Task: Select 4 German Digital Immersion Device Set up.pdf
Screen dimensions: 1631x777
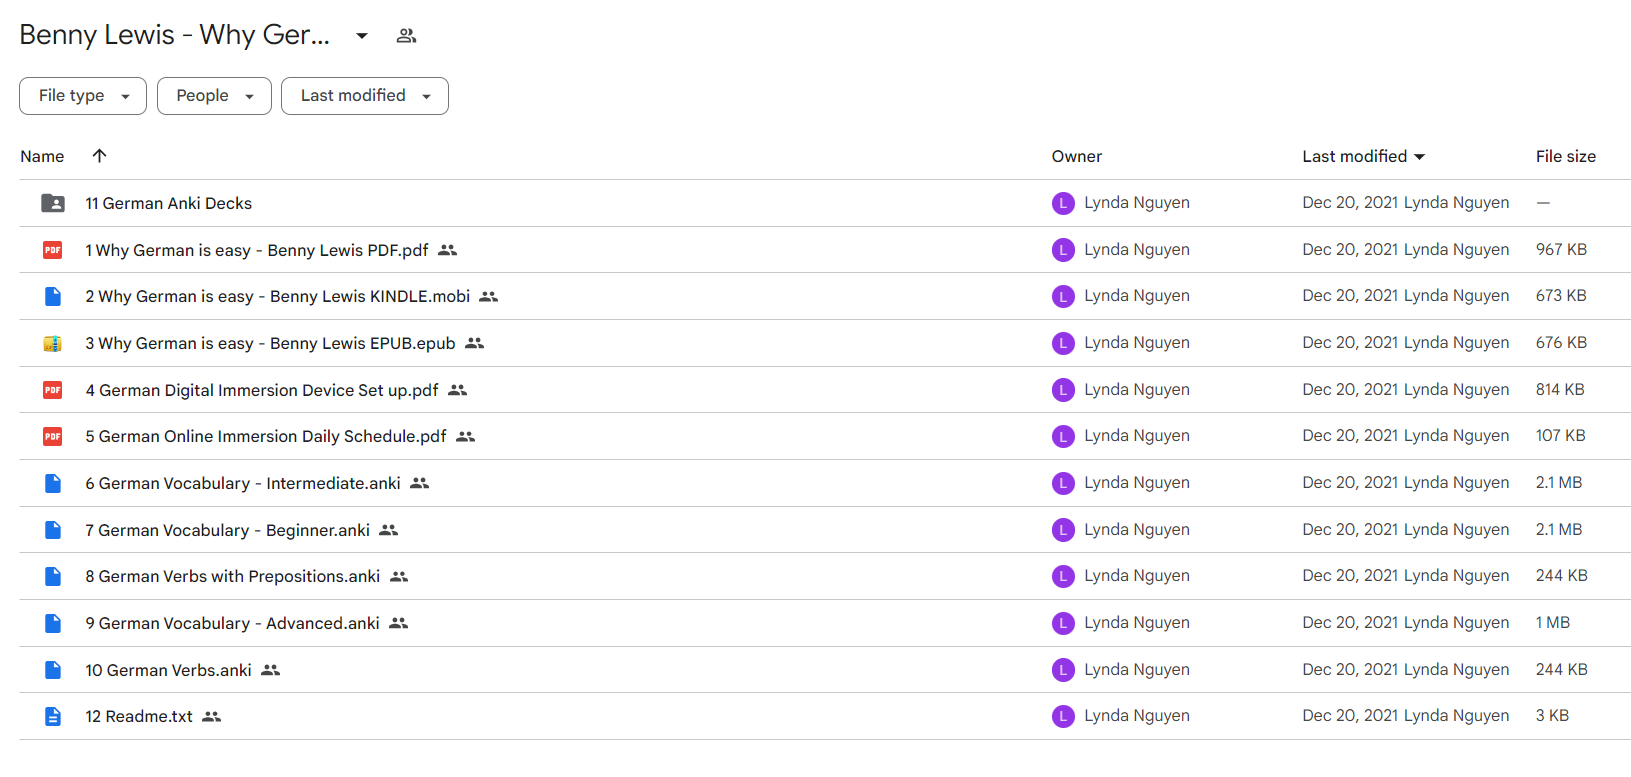Action: [262, 390]
